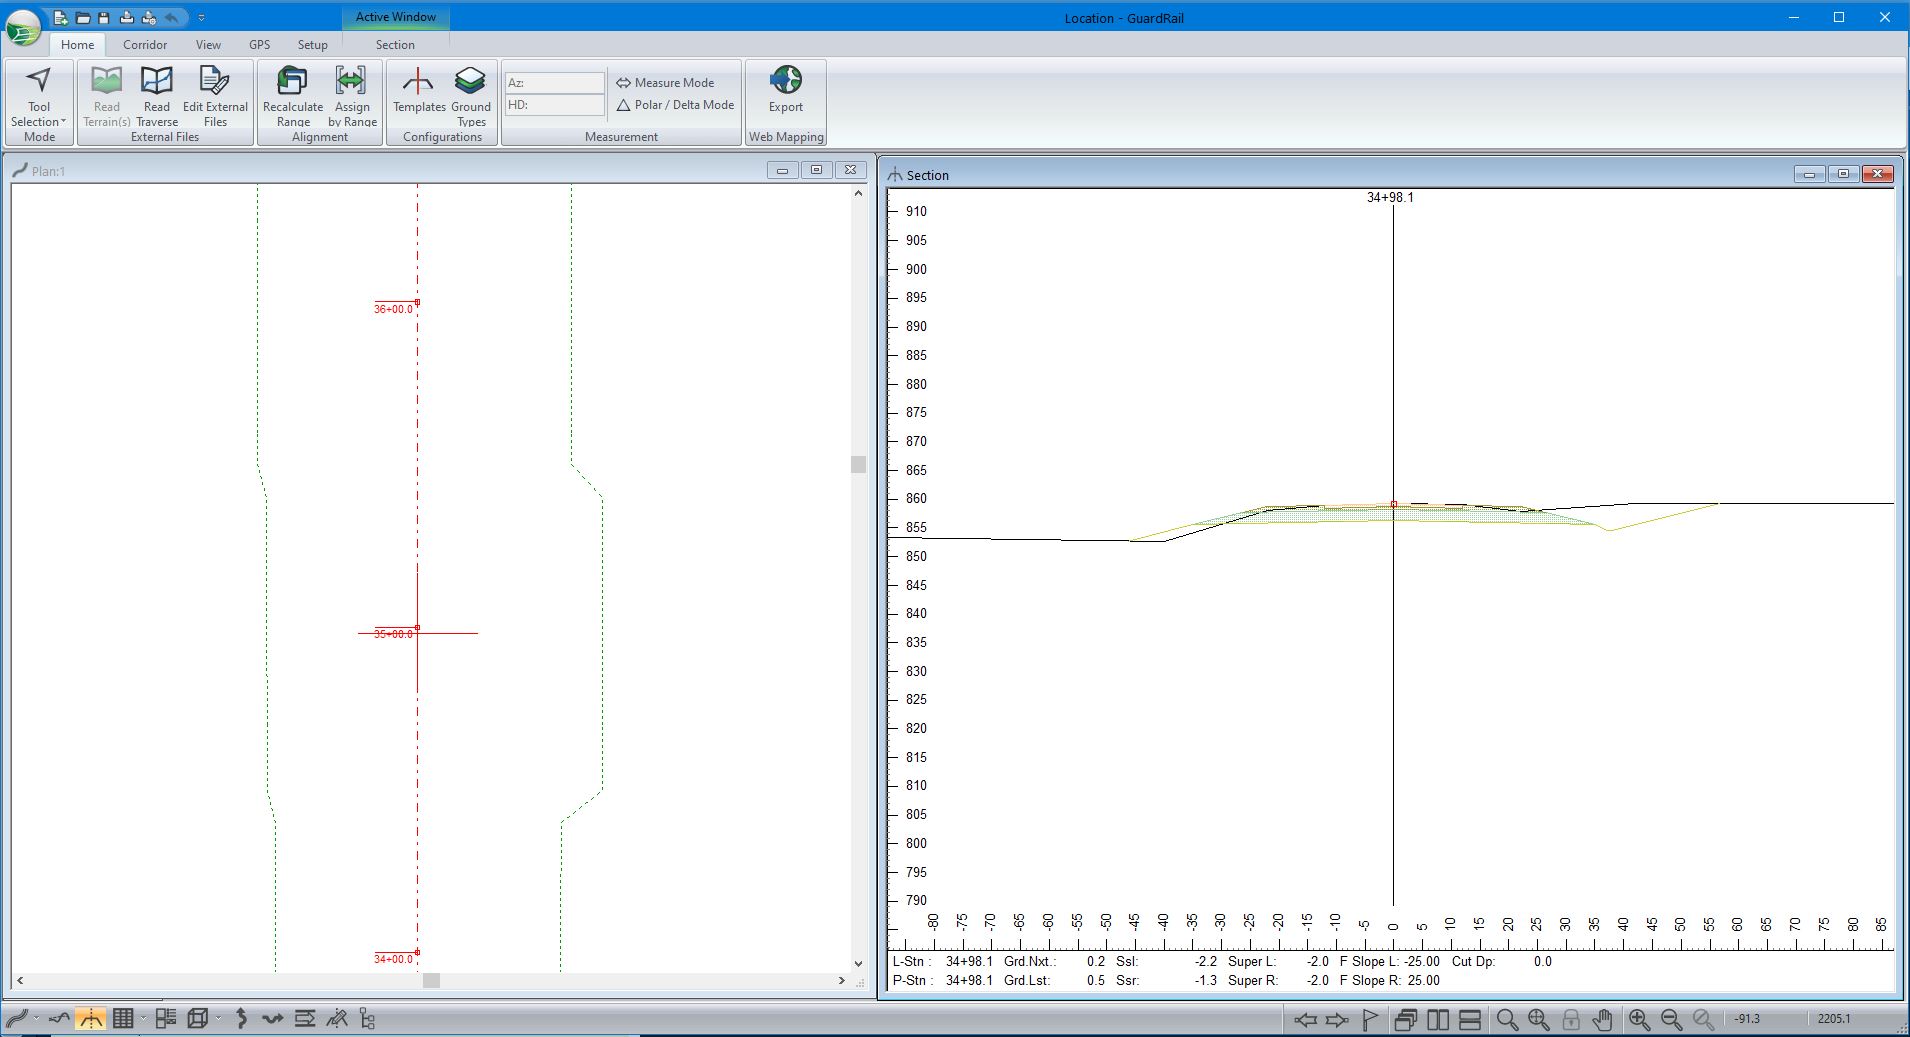Click the previous station left arrow icon
The image size is (1910, 1037).
pyautogui.click(x=1305, y=1020)
